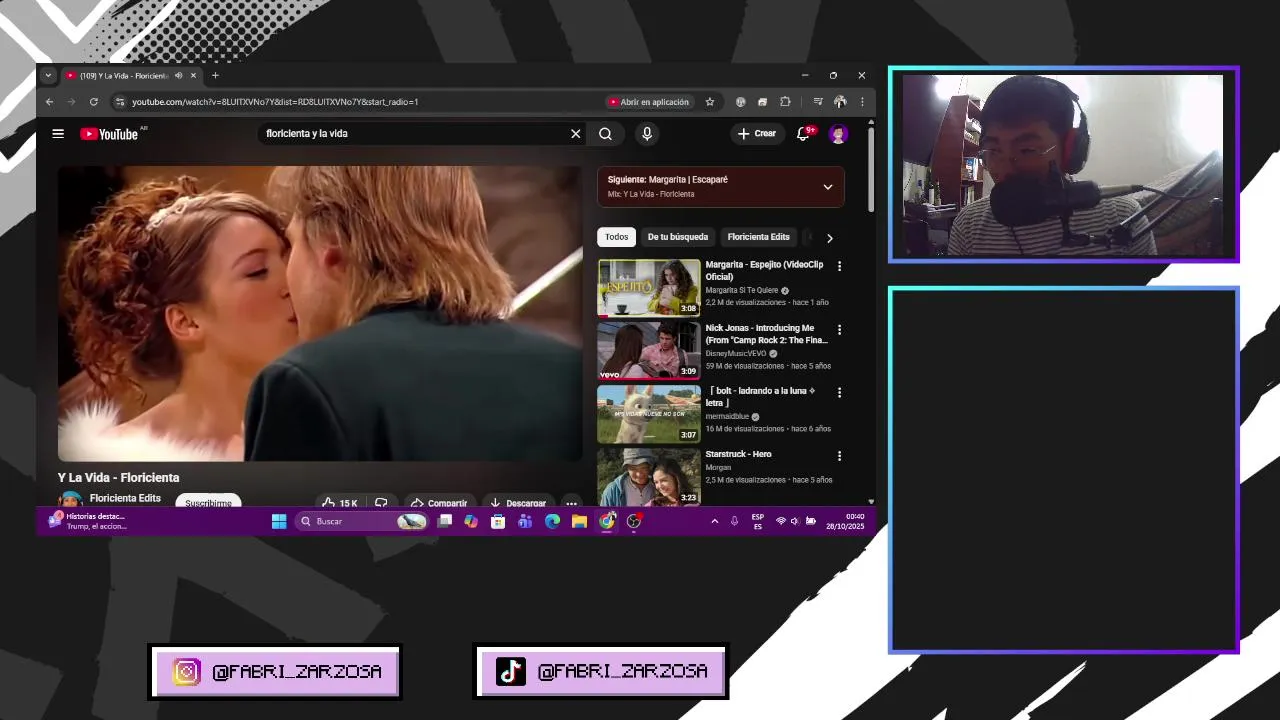Open the Chrome profile avatar
The width and height of the screenshot is (1280, 720).
point(840,102)
